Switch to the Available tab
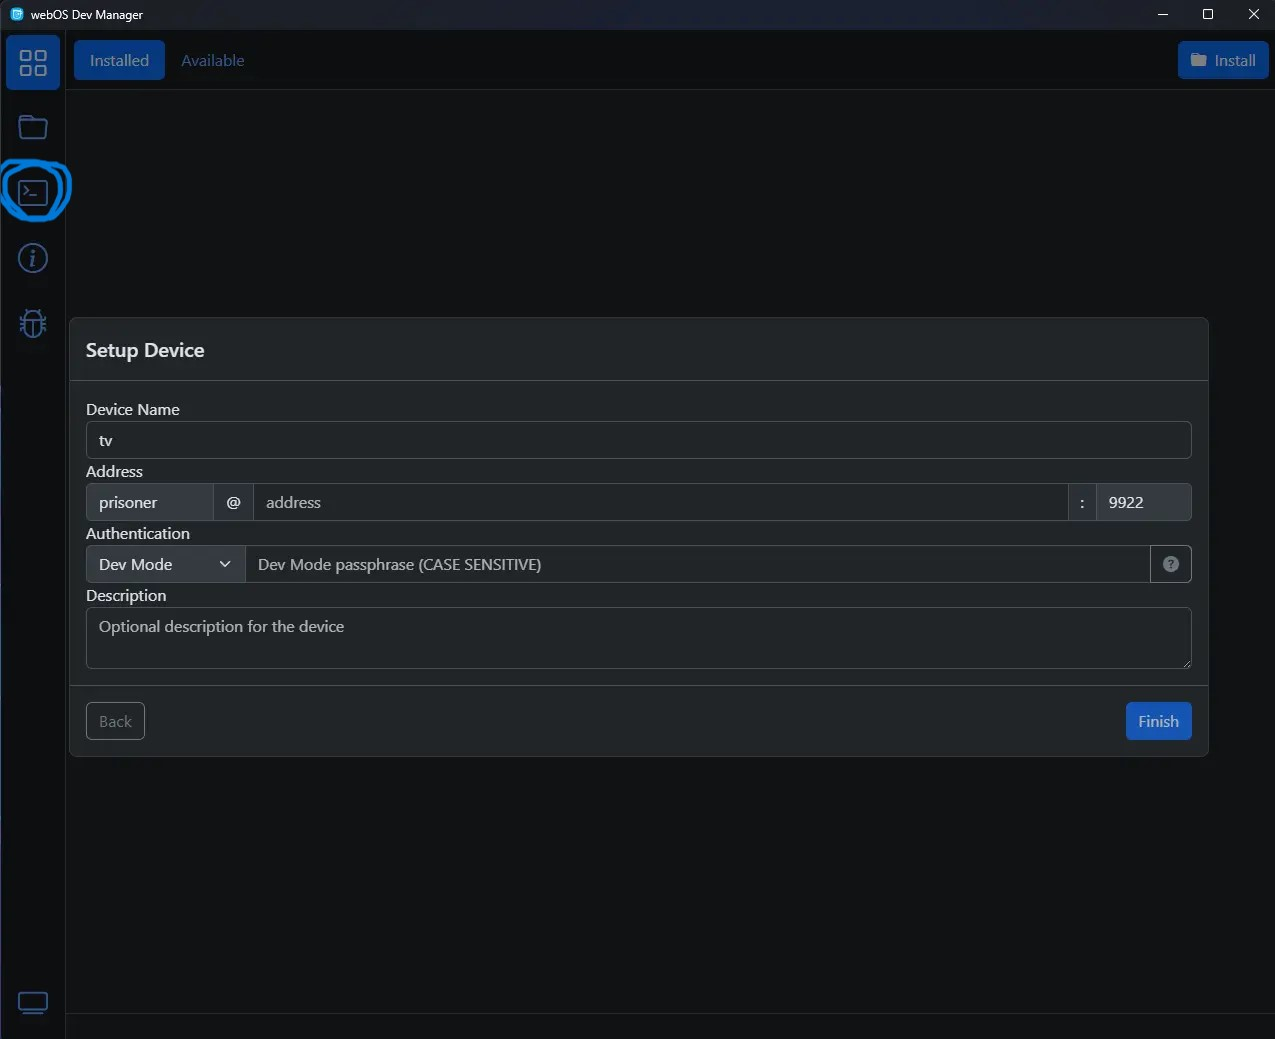Viewport: 1275px width, 1039px height. coord(213,61)
